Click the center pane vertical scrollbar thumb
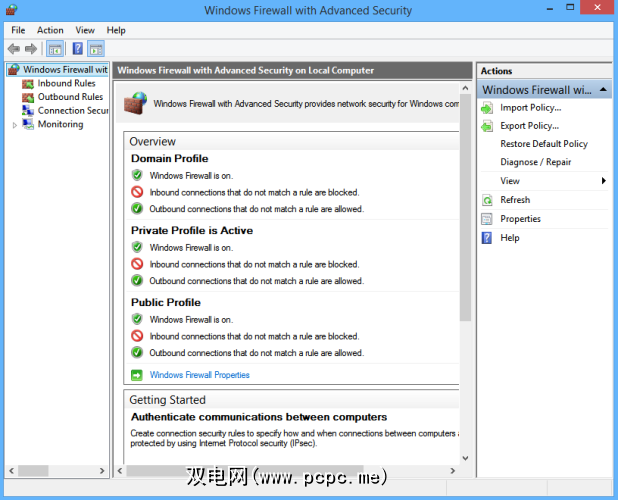This screenshot has height=500, width=618. point(465,208)
